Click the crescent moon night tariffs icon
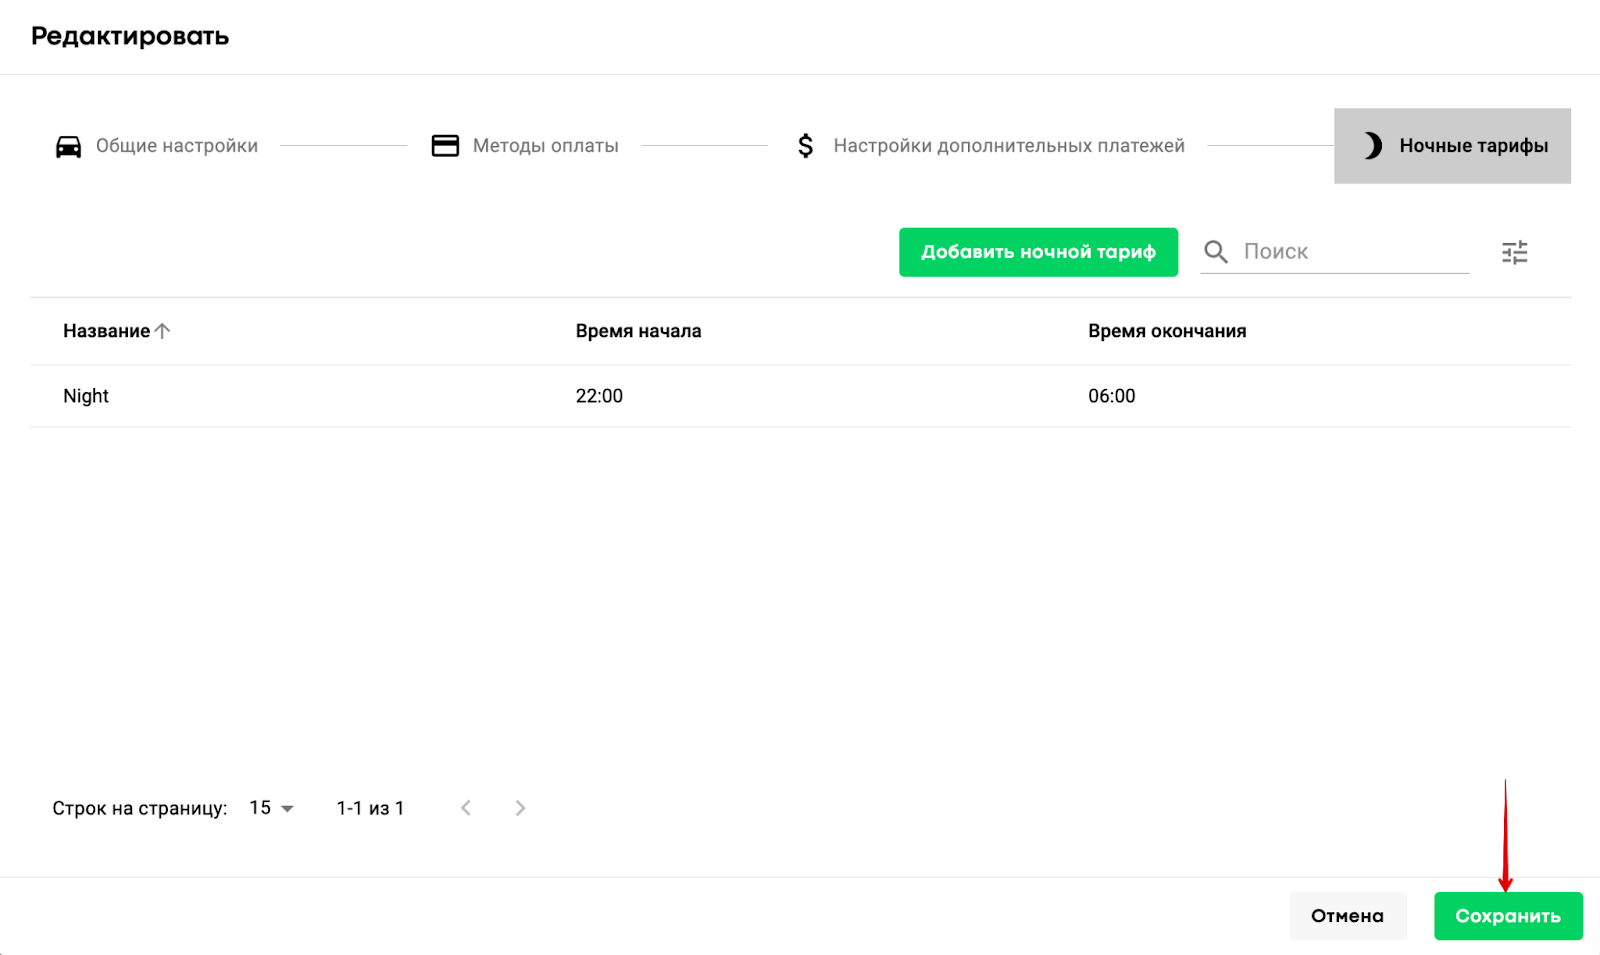Screen dimensions: 1600x955 (1373, 146)
